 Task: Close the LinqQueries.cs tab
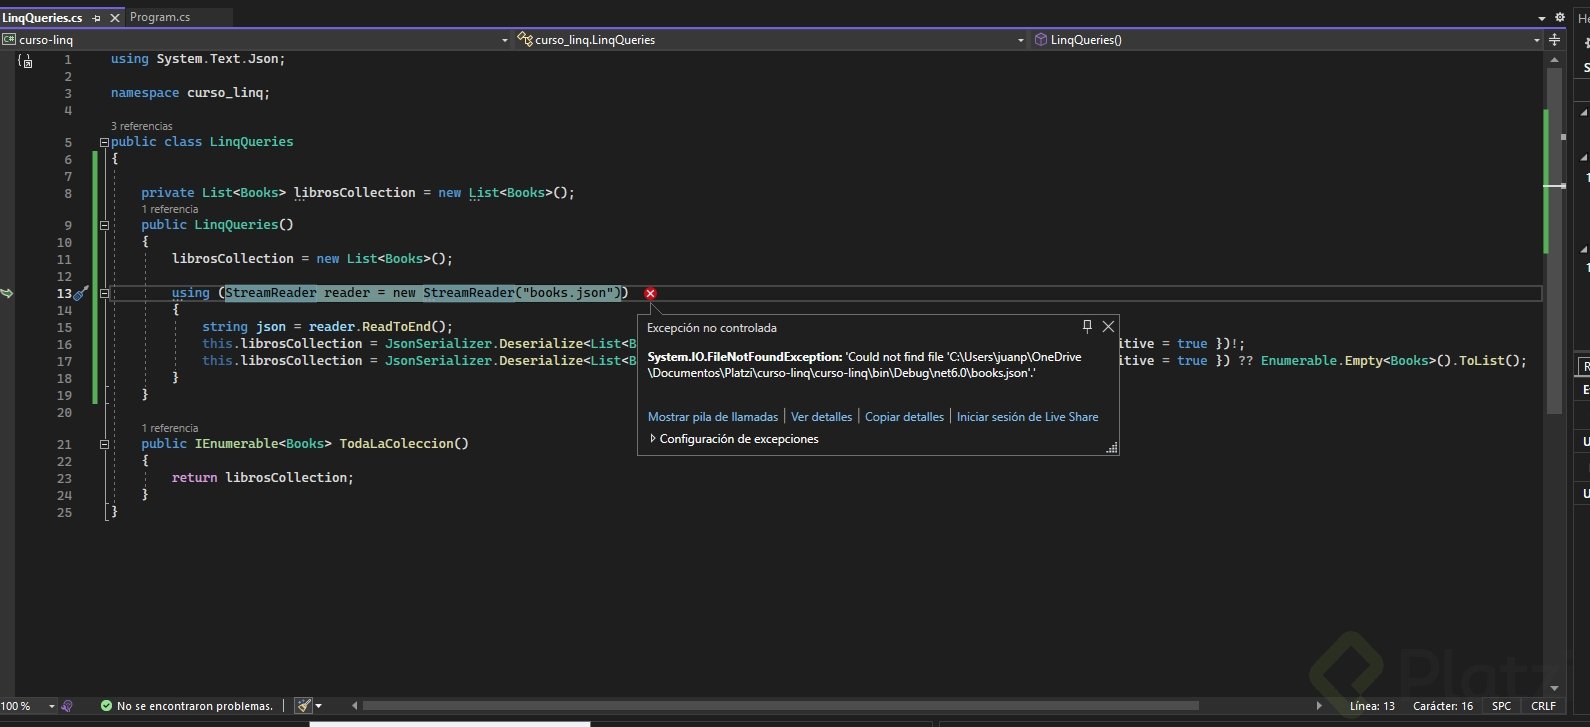pos(114,18)
